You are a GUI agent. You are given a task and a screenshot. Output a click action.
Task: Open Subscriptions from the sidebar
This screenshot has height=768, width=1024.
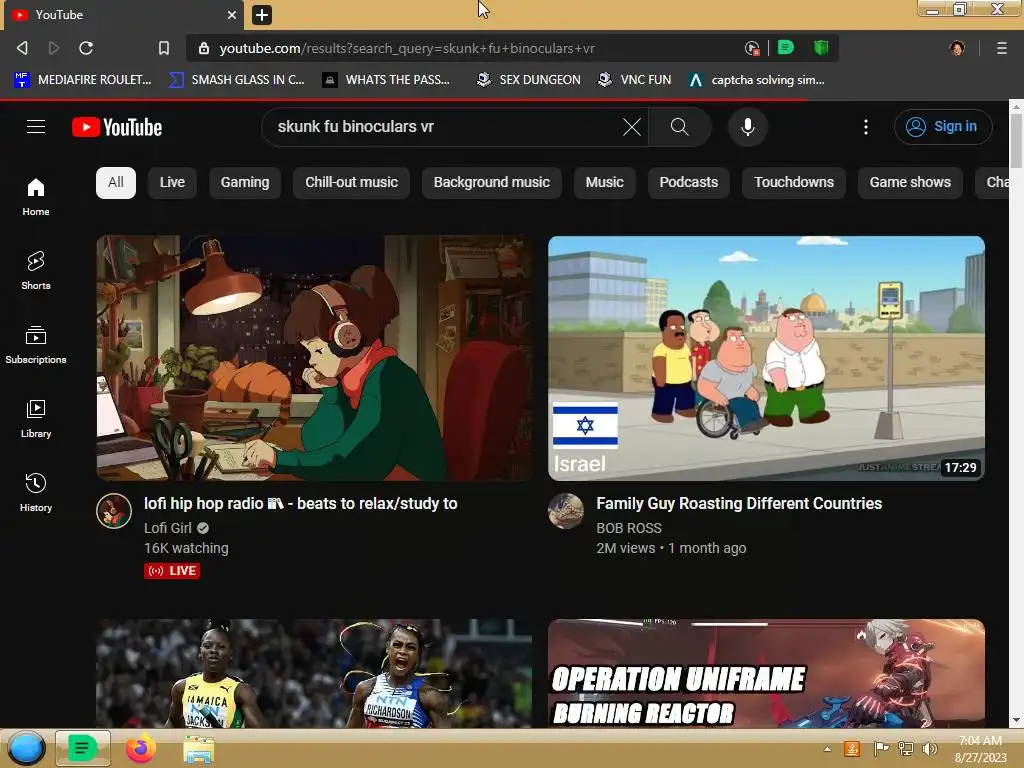click(36, 345)
